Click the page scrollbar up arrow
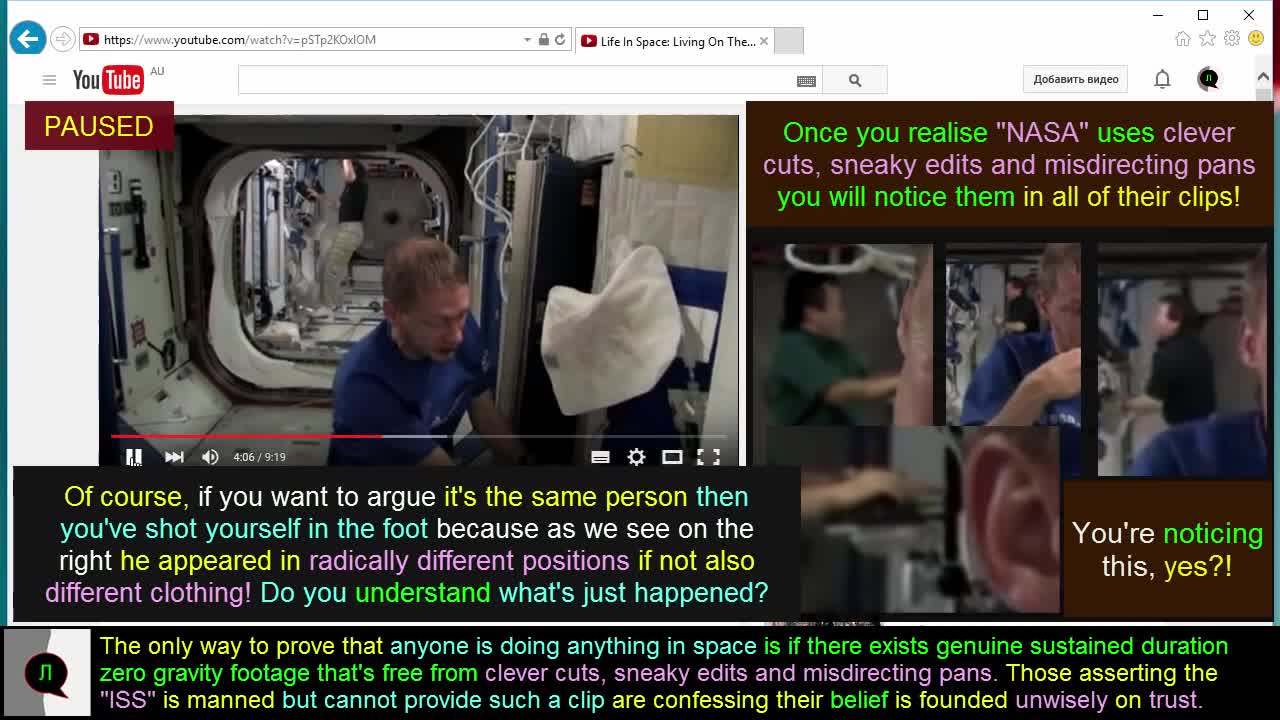1280x720 pixels. pos(1263,76)
